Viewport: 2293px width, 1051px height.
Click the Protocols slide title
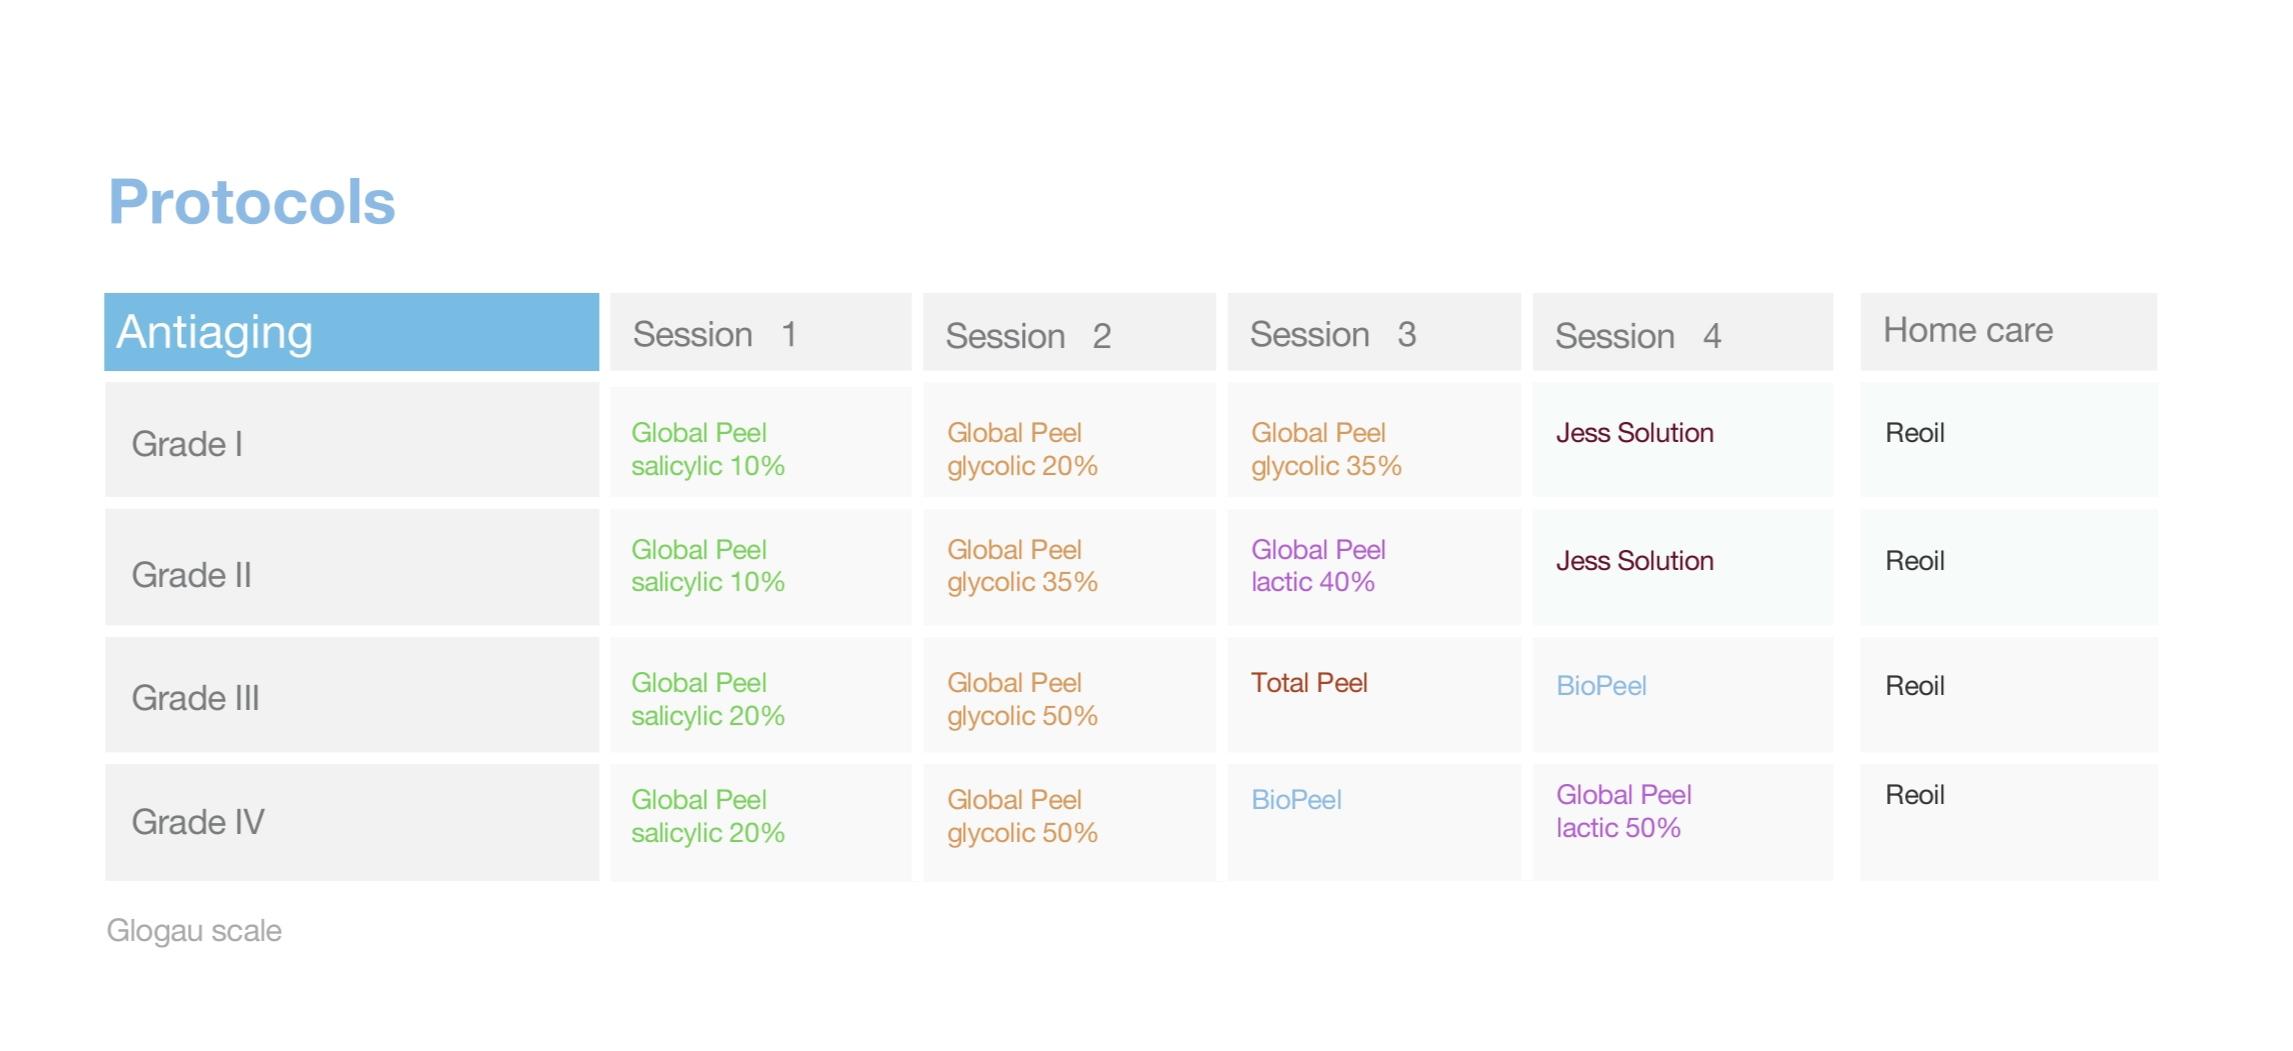tap(252, 203)
